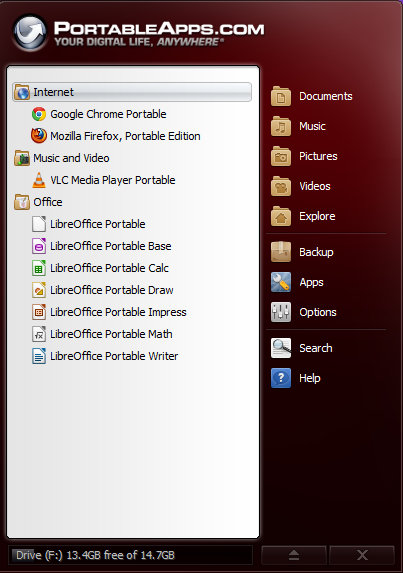Open LibreOffice Portable Draw
Screen dimensions: 403x573
pos(102,290)
